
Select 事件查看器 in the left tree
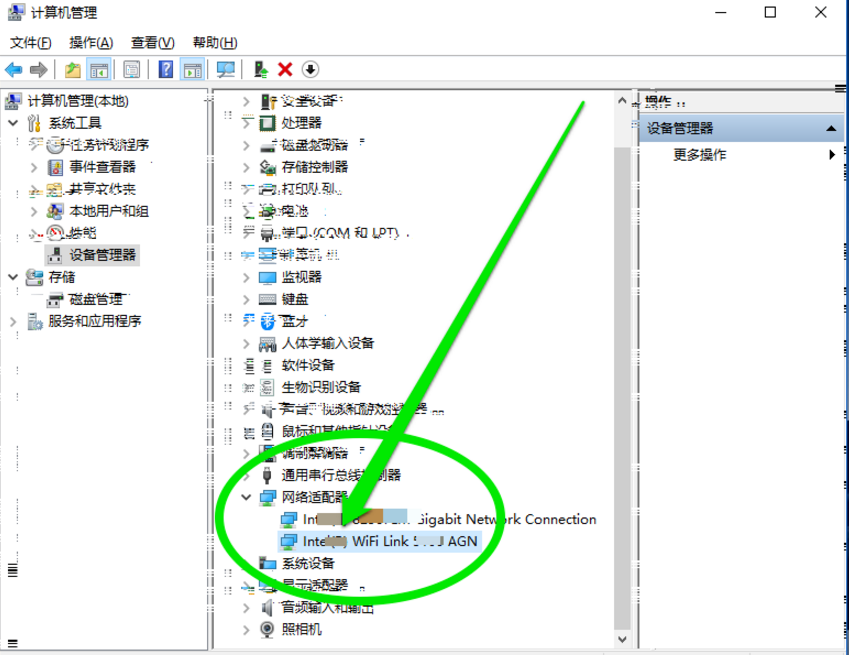pos(102,167)
